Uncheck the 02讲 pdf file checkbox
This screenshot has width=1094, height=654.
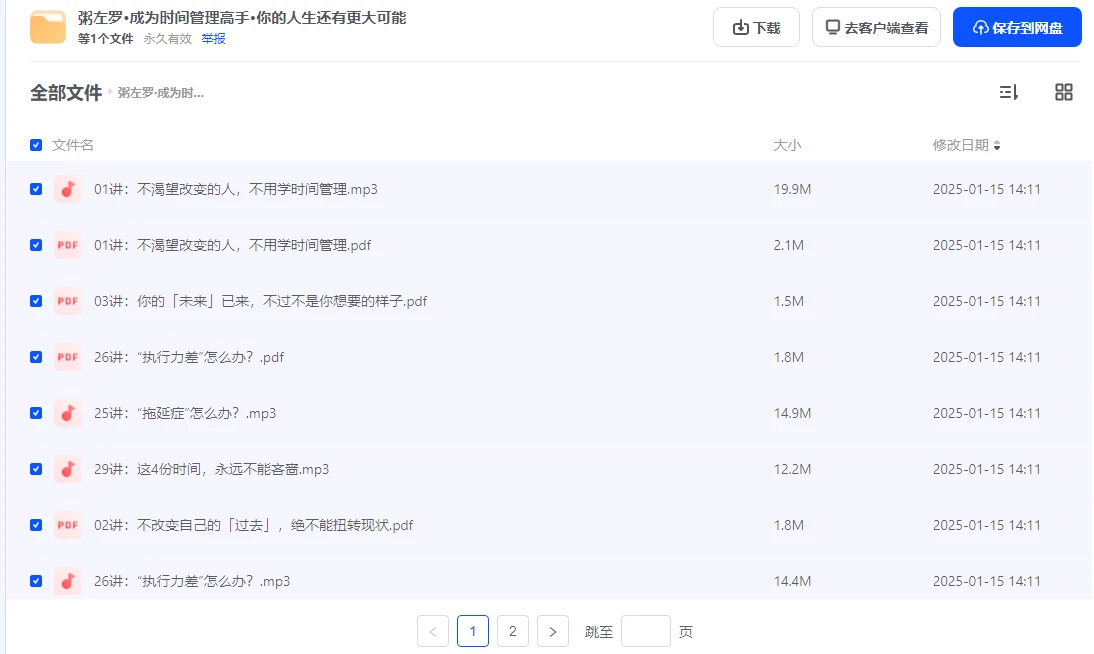point(36,525)
